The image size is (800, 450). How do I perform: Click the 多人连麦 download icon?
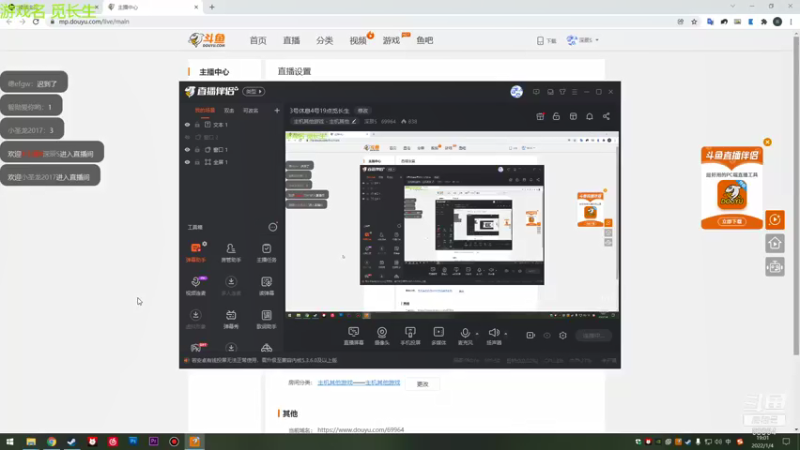click(x=231, y=282)
